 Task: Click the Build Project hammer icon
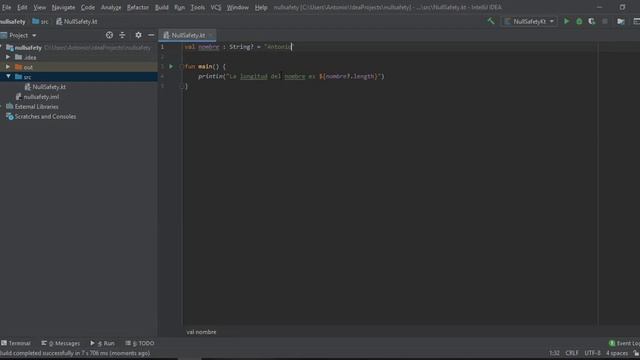pyautogui.click(x=491, y=21)
